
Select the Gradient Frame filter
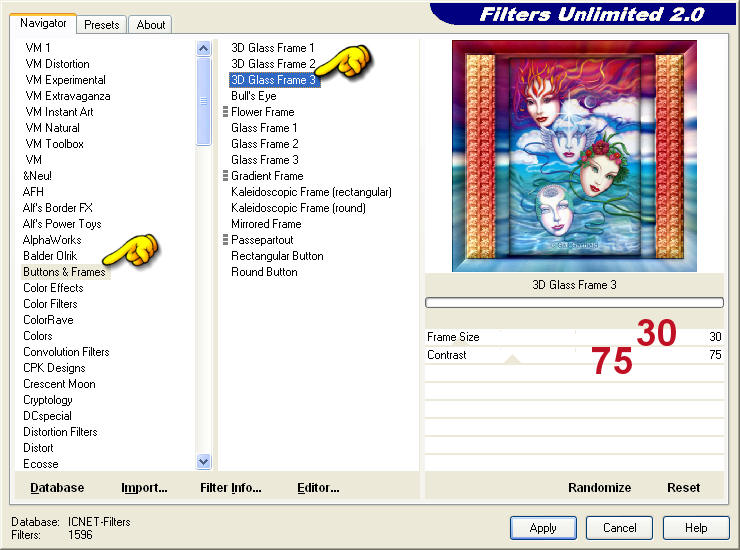coord(267,176)
